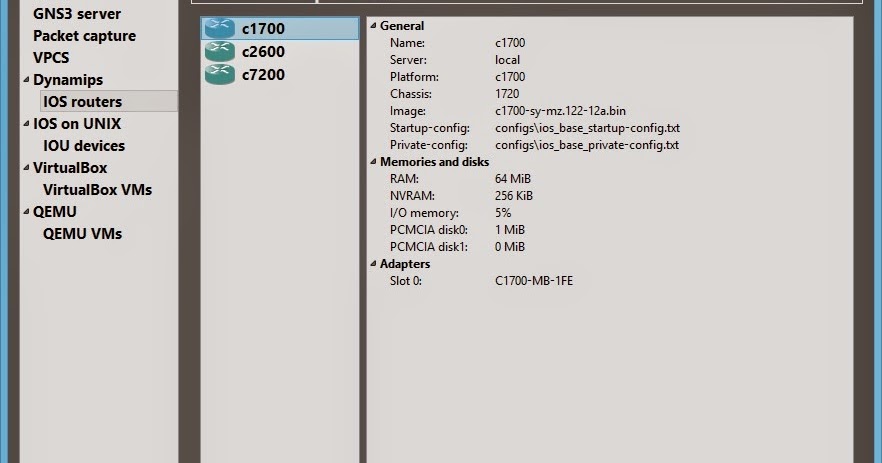Viewport: 882px width, 463px height.
Task: Collapse the Adapters section arrow
Action: [x=373, y=264]
